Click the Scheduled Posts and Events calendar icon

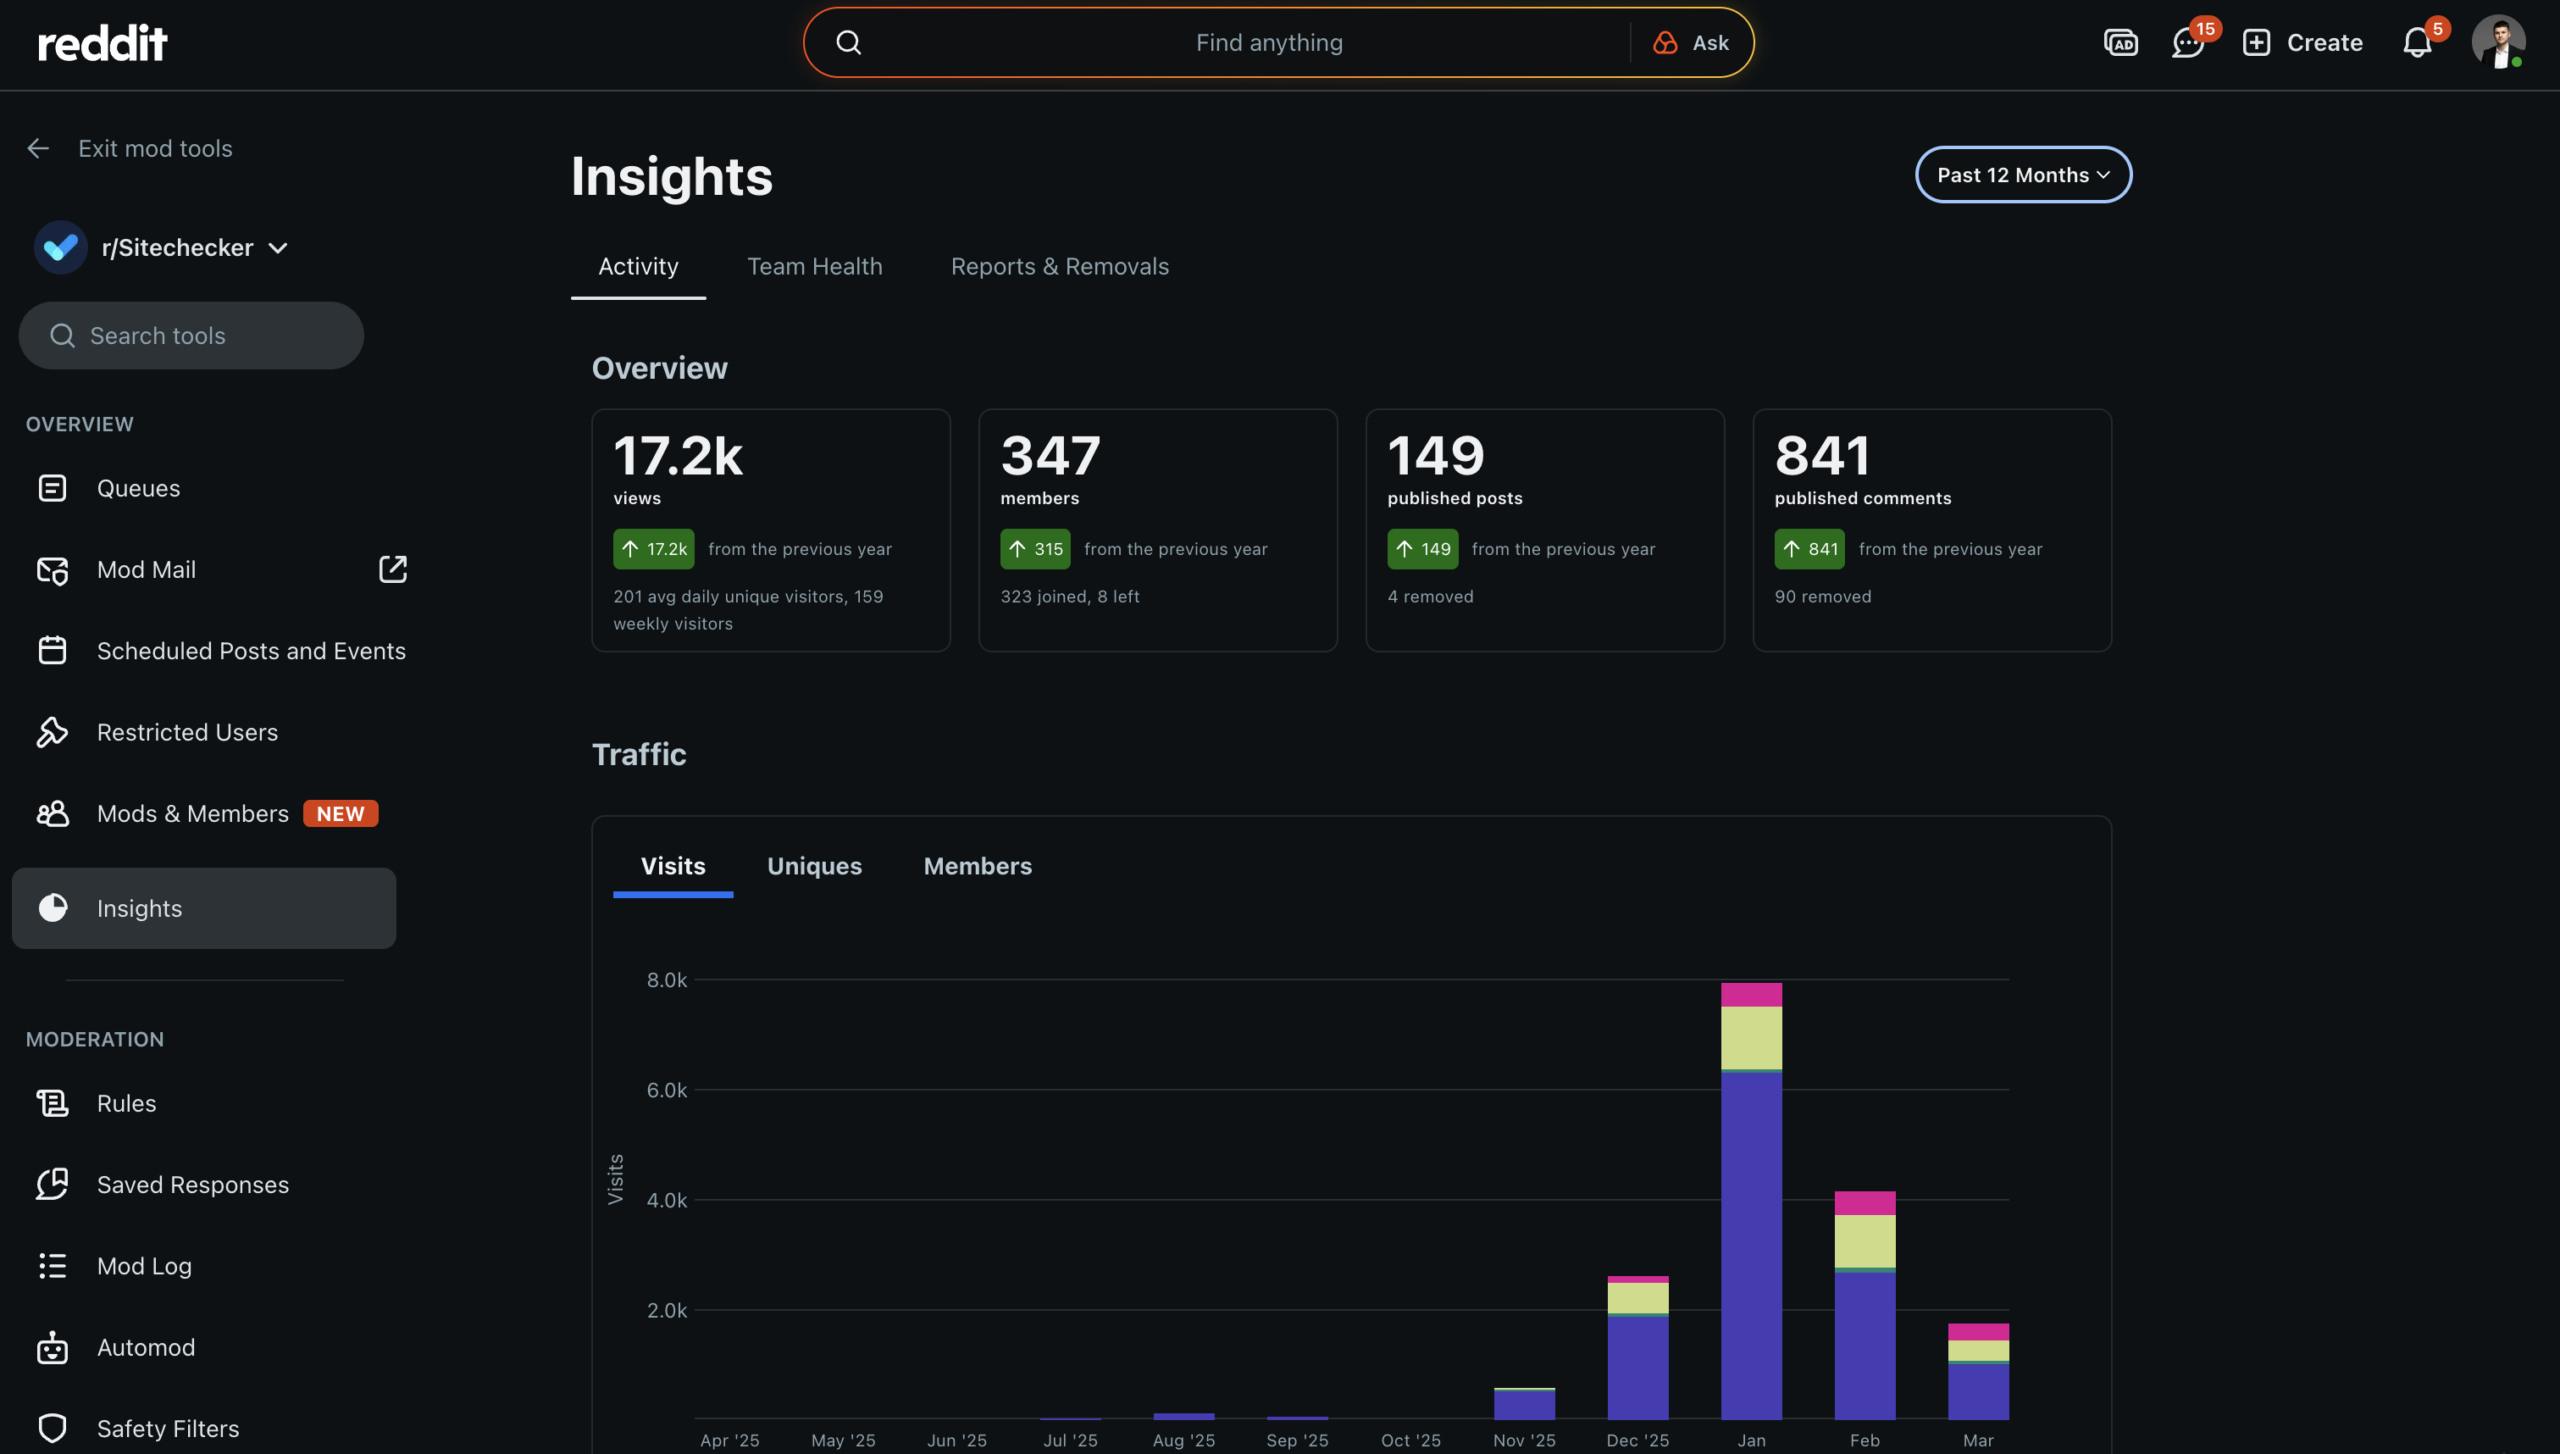[53, 650]
